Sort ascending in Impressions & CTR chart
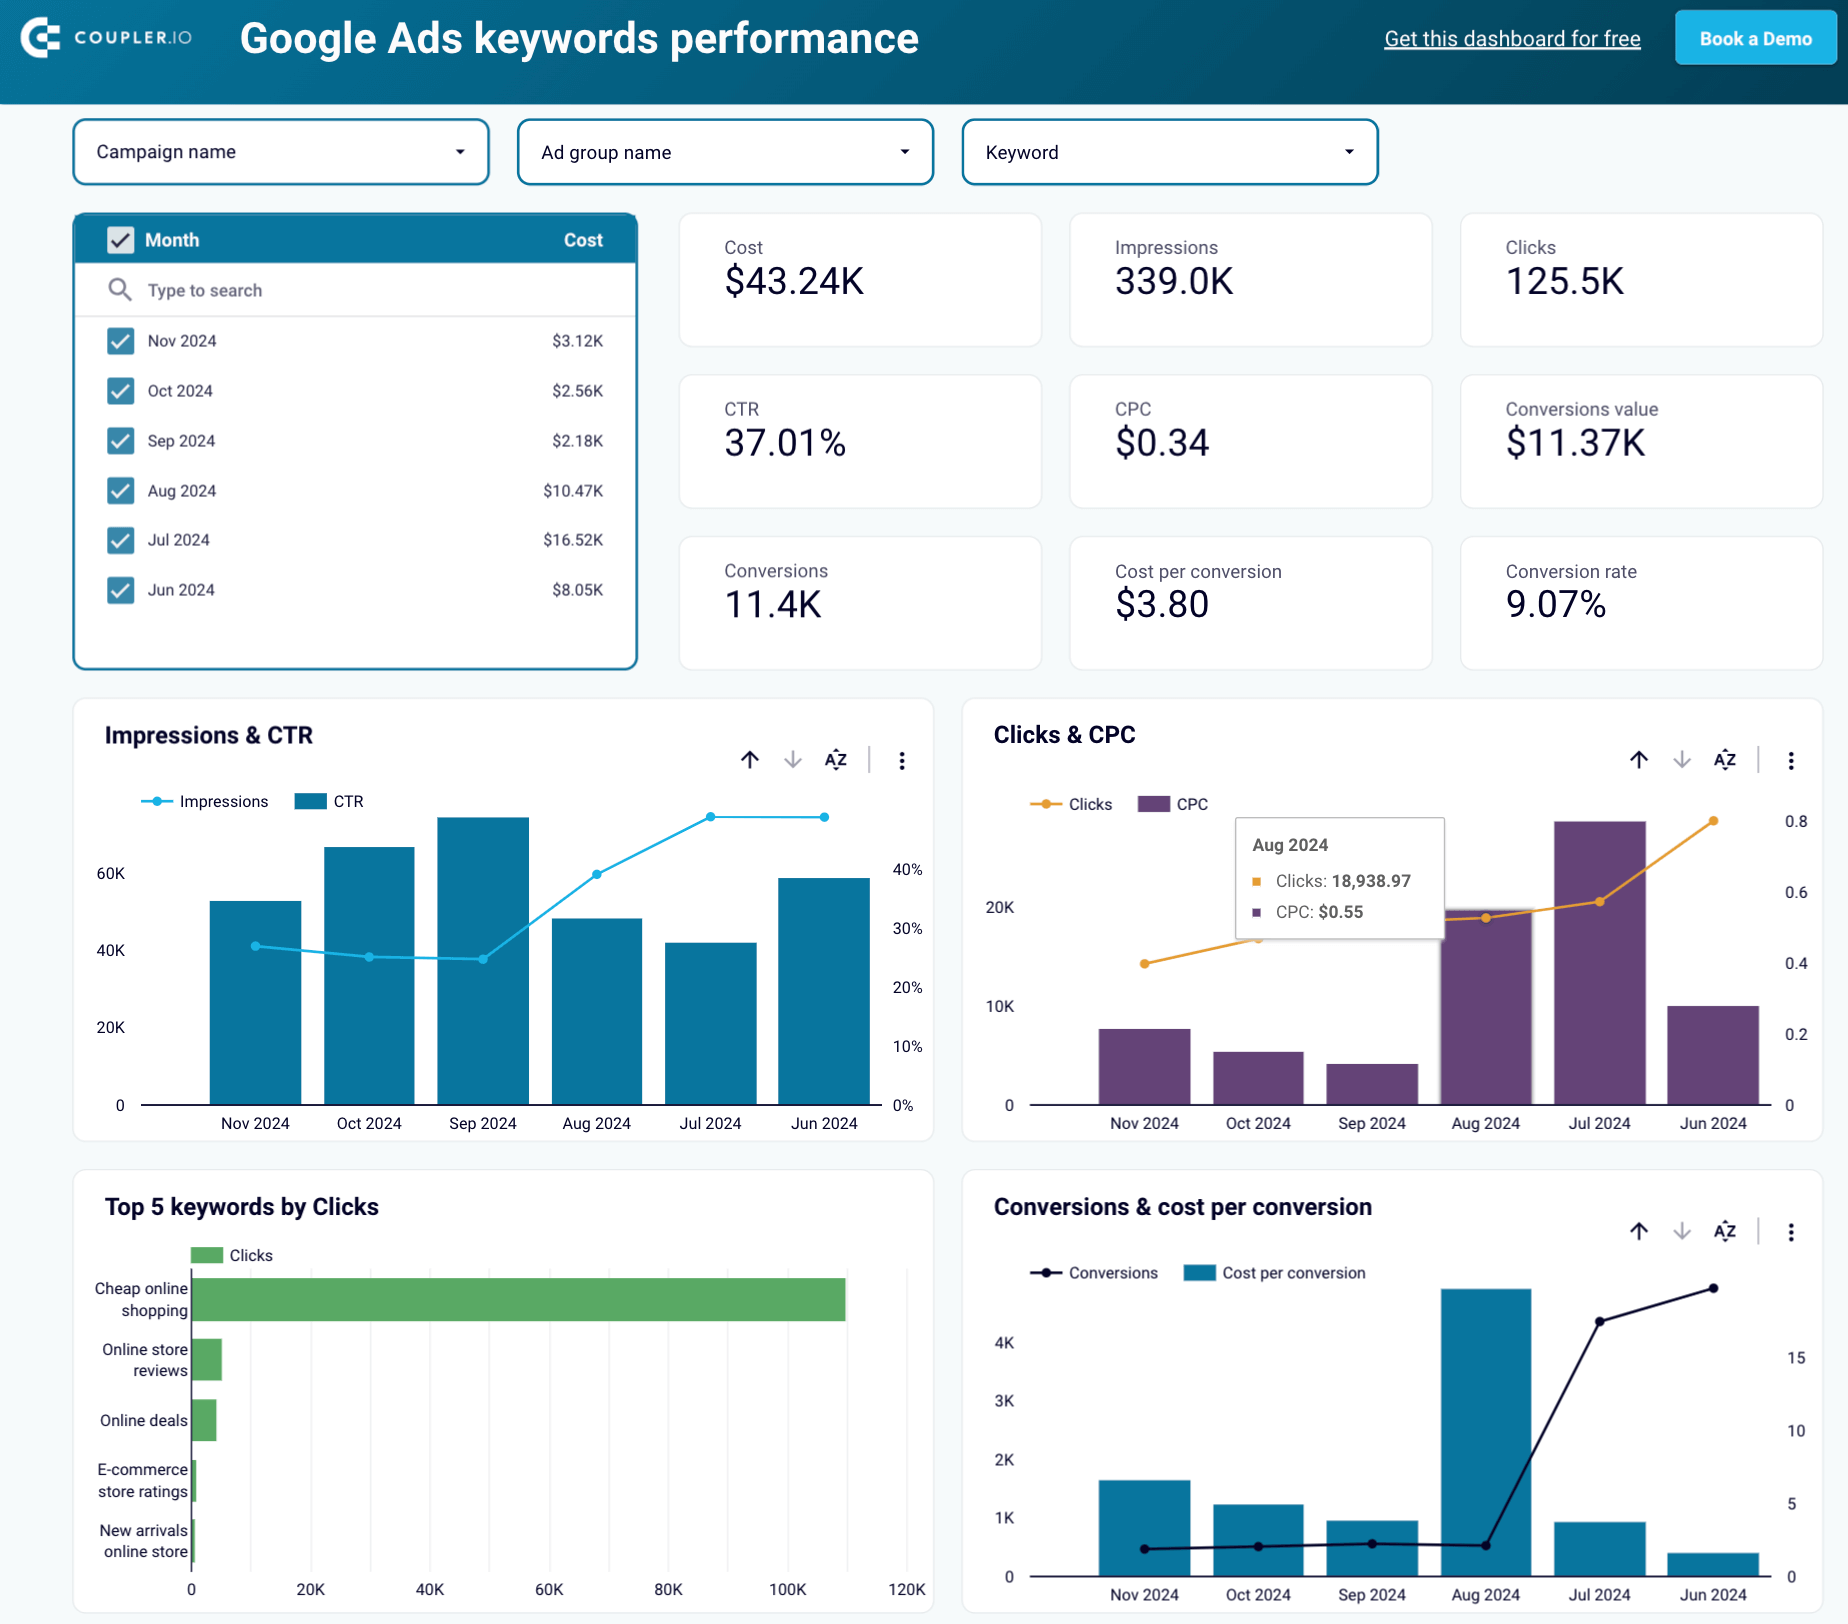This screenshot has width=1848, height=1624. [750, 760]
